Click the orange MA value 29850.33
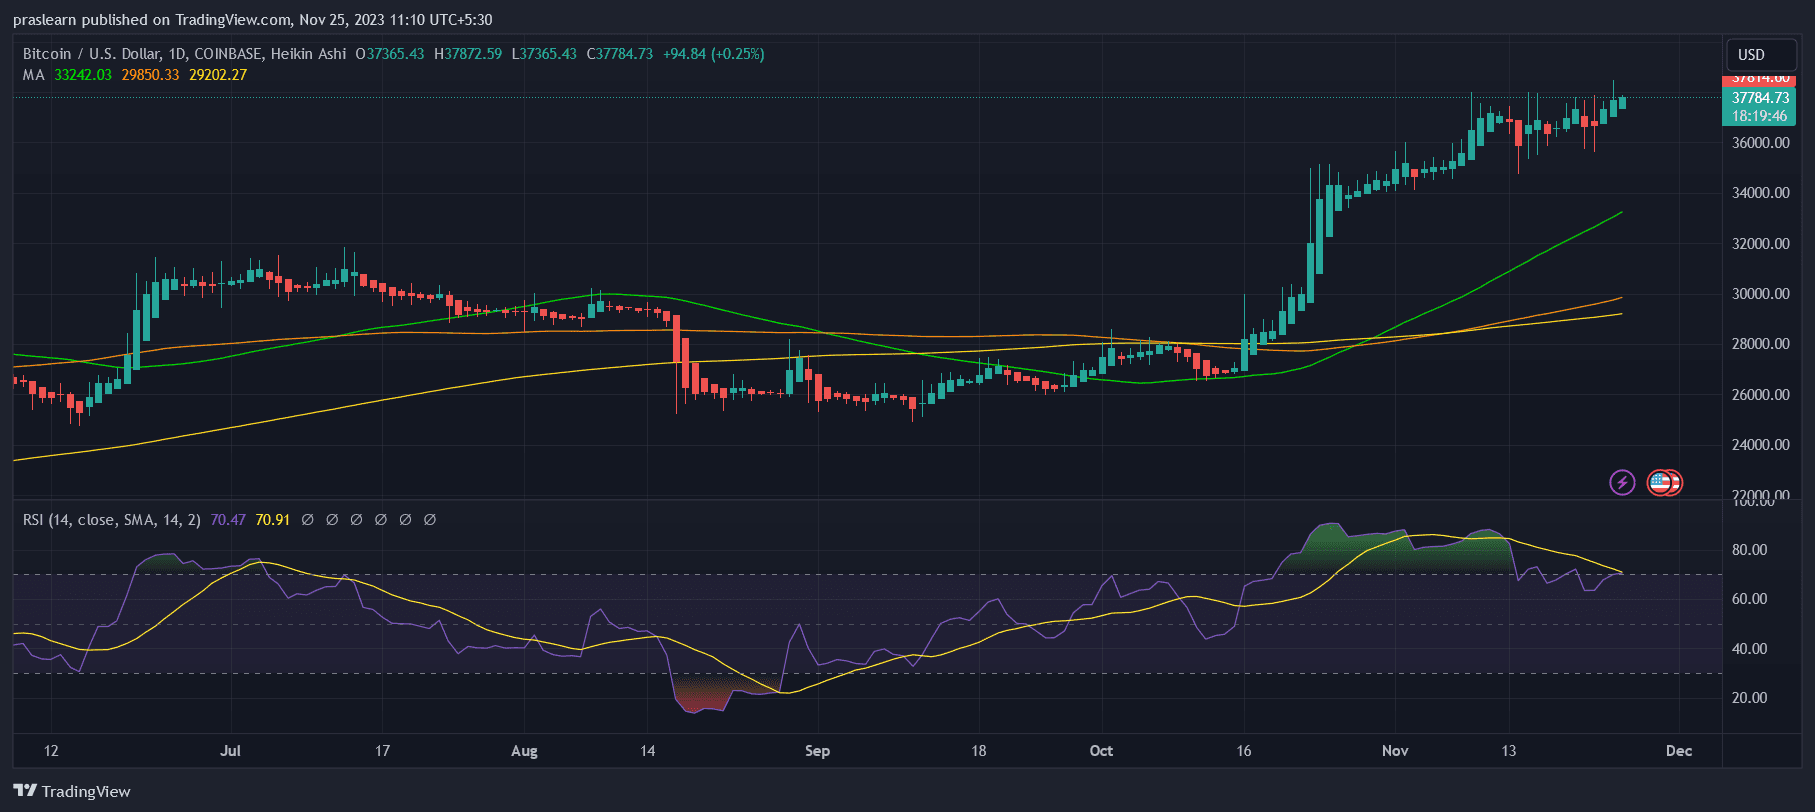1815x812 pixels. pyautogui.click(x=150, y=75)
